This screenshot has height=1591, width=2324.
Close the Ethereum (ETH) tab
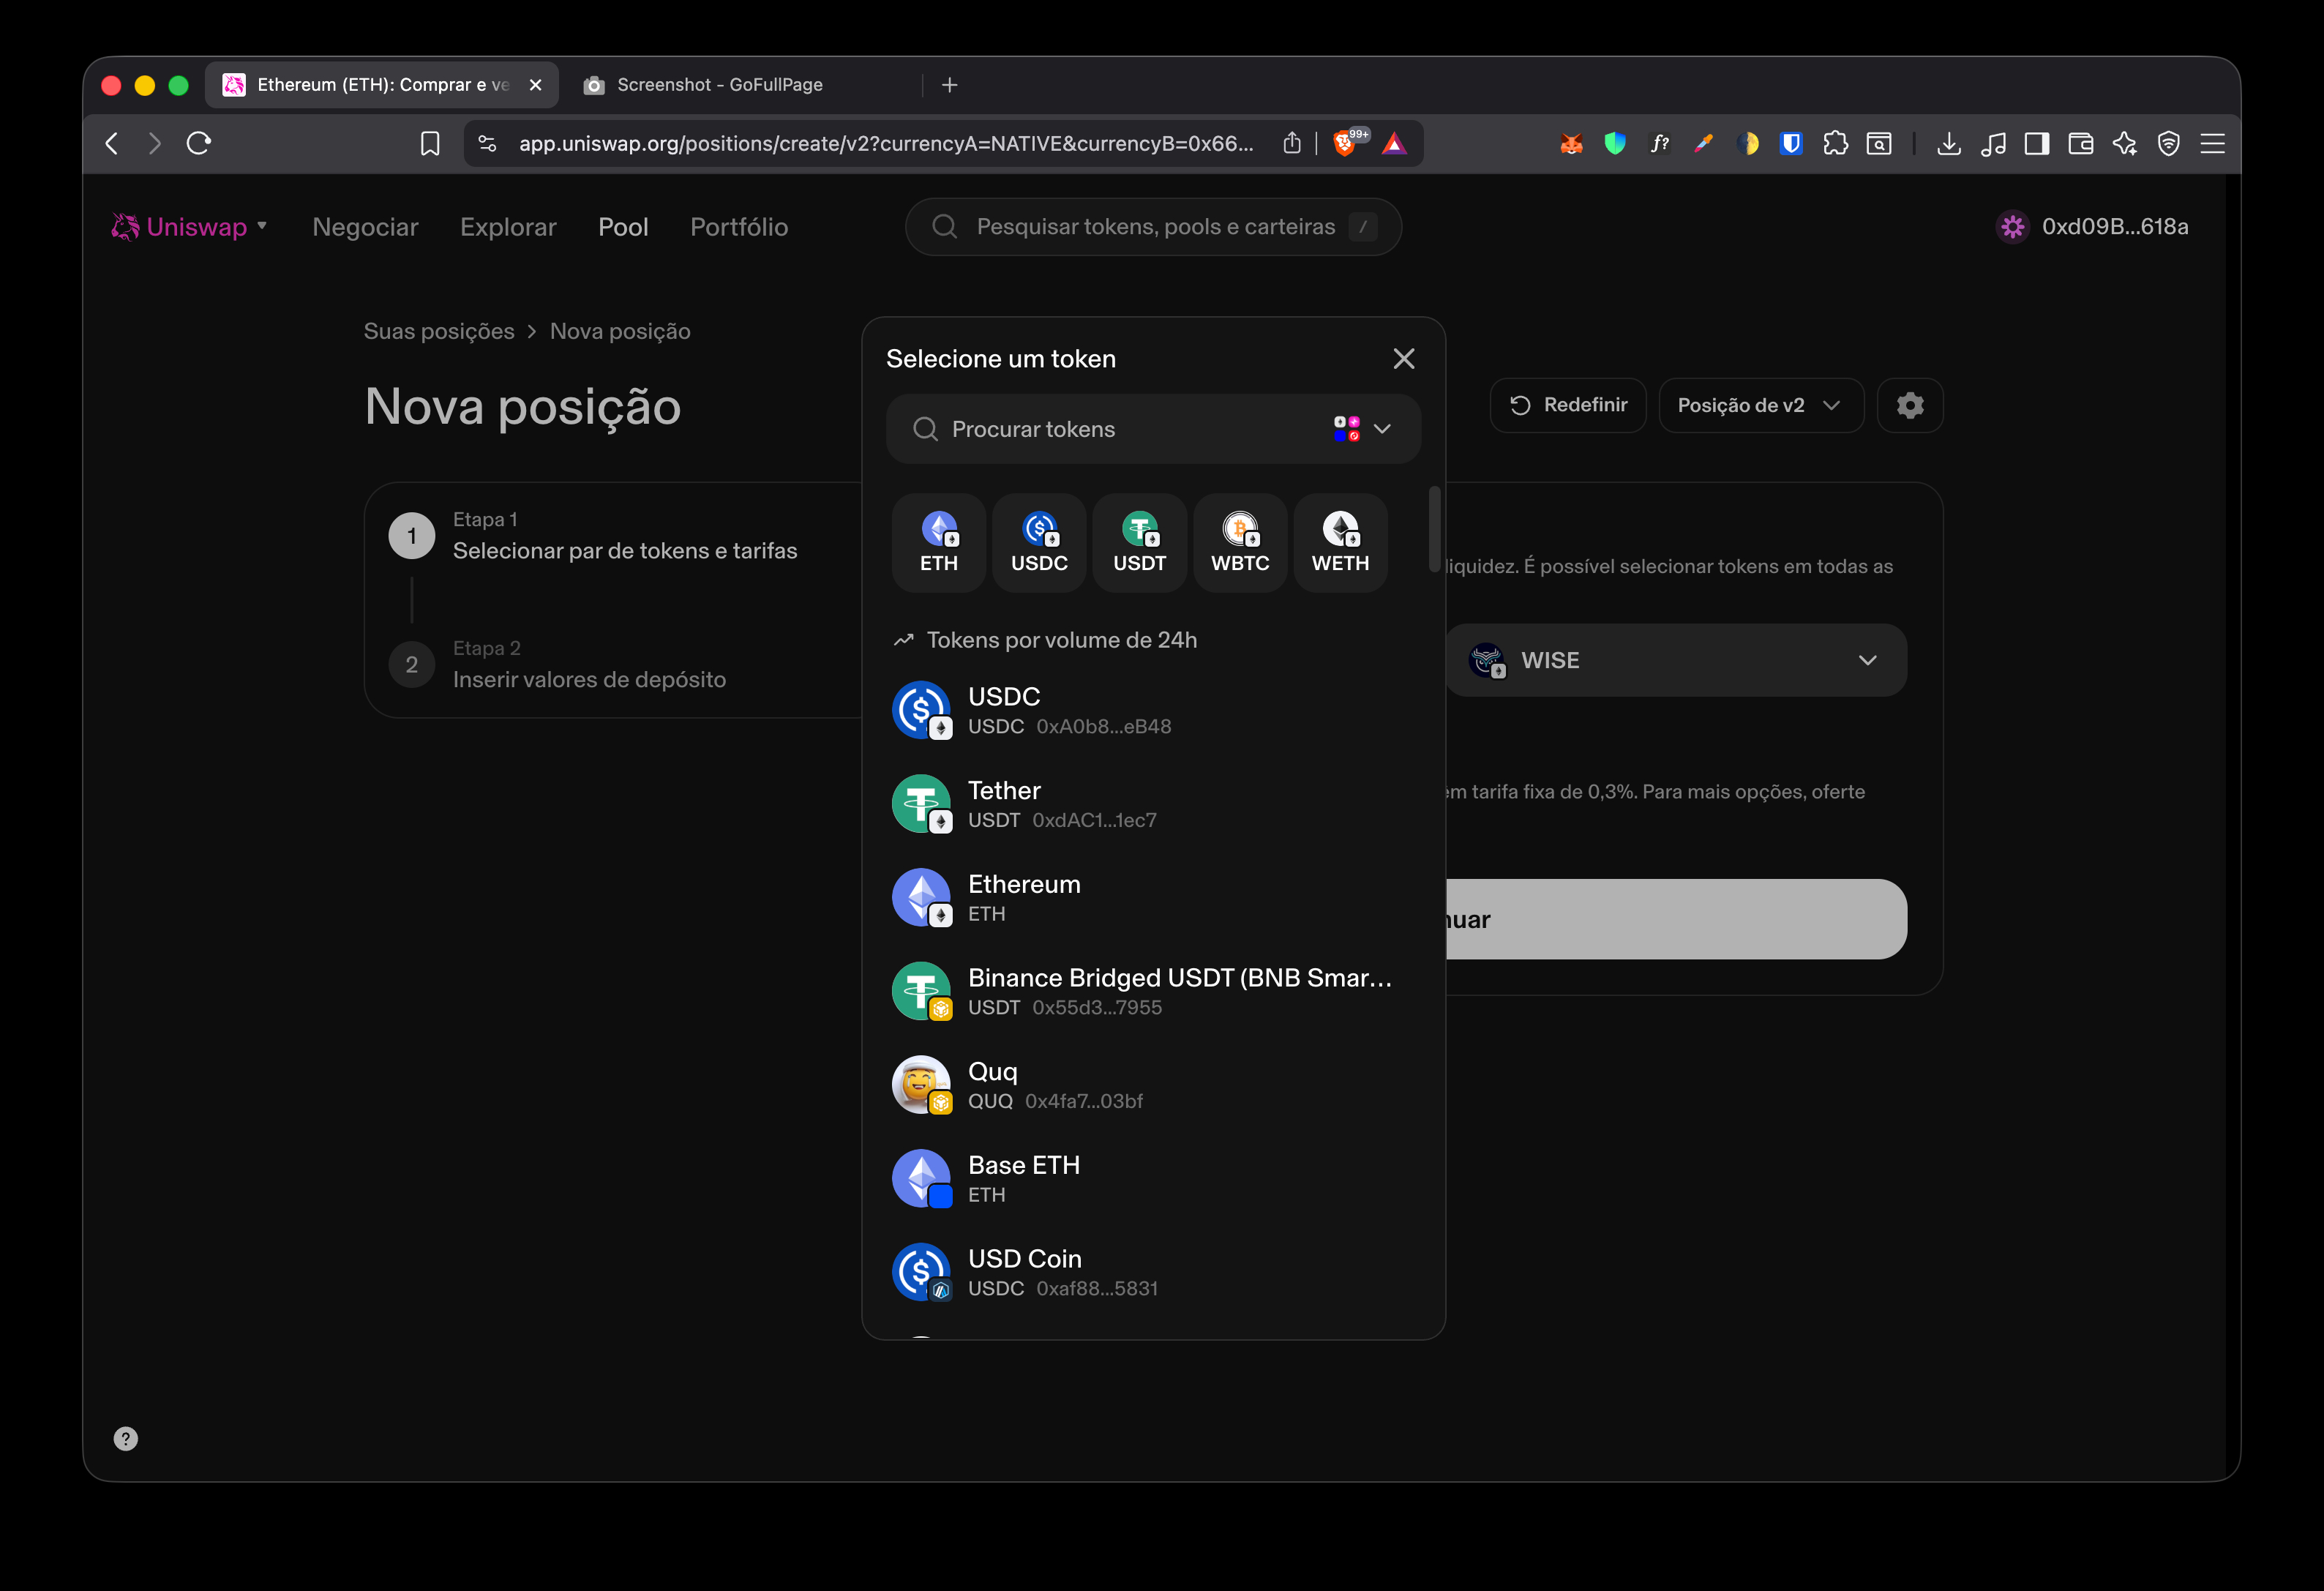click(535, 85)
